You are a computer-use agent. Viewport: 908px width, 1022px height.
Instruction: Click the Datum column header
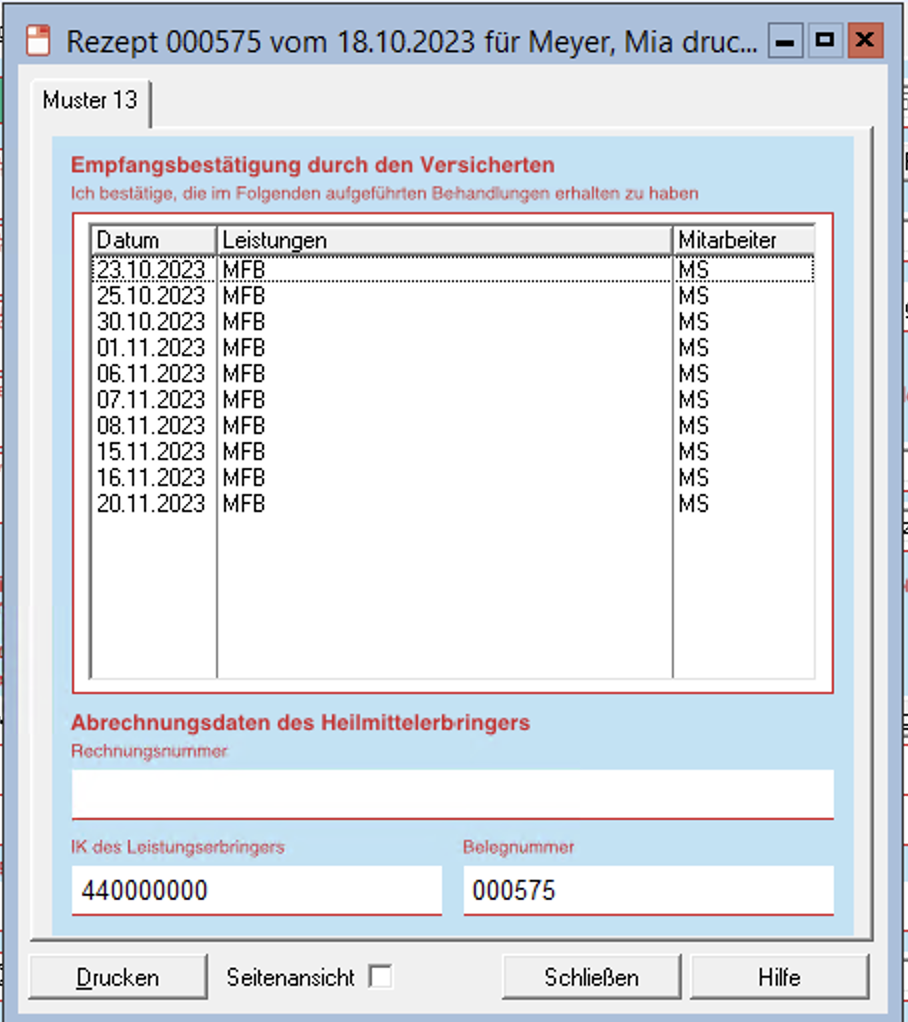coord(150,240)
